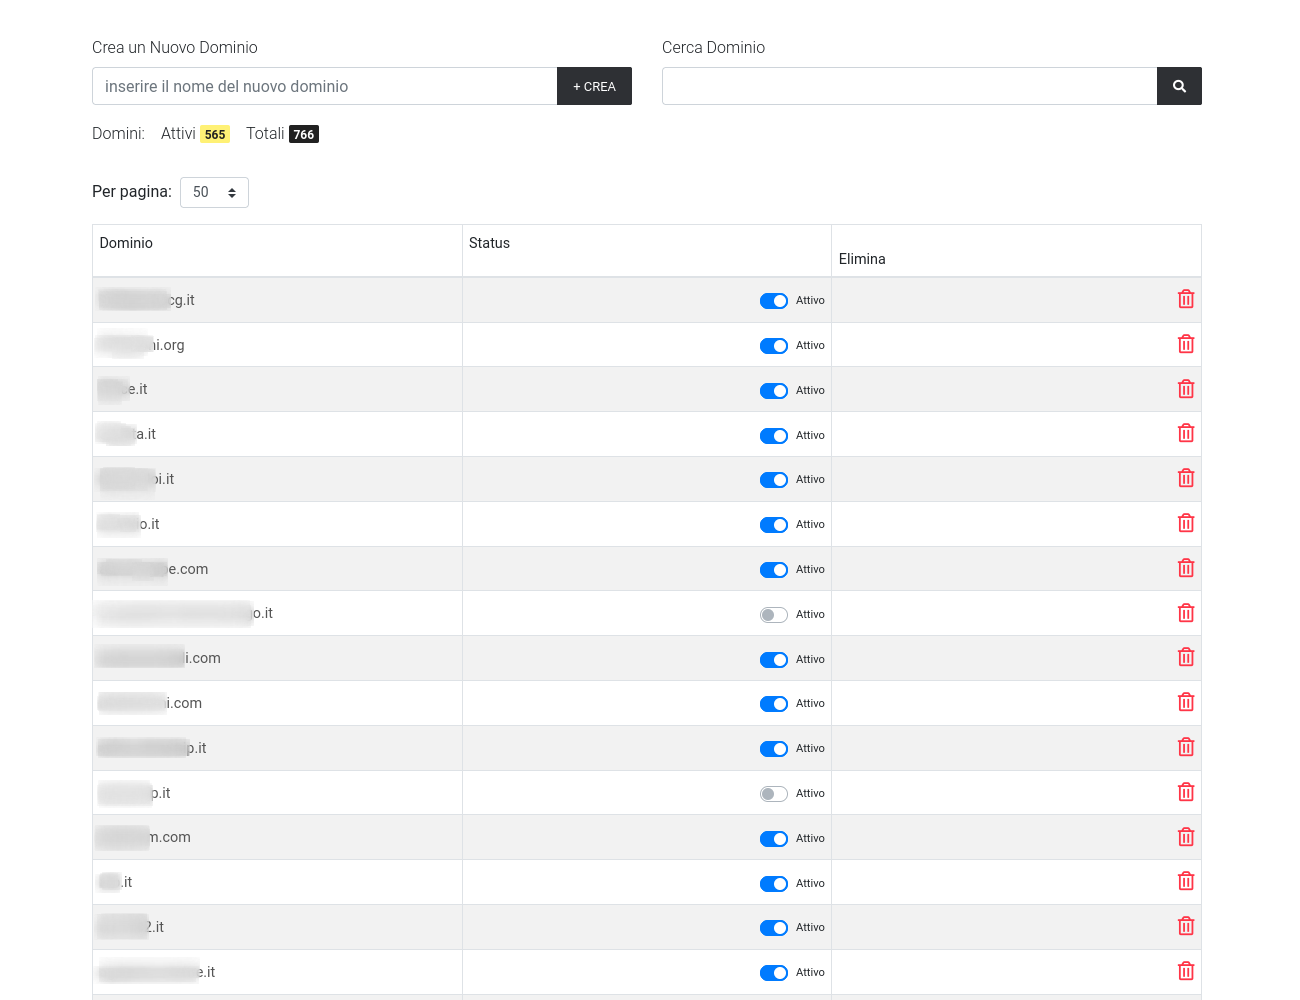Remove the domain ending in e.com

(1186, 568)
